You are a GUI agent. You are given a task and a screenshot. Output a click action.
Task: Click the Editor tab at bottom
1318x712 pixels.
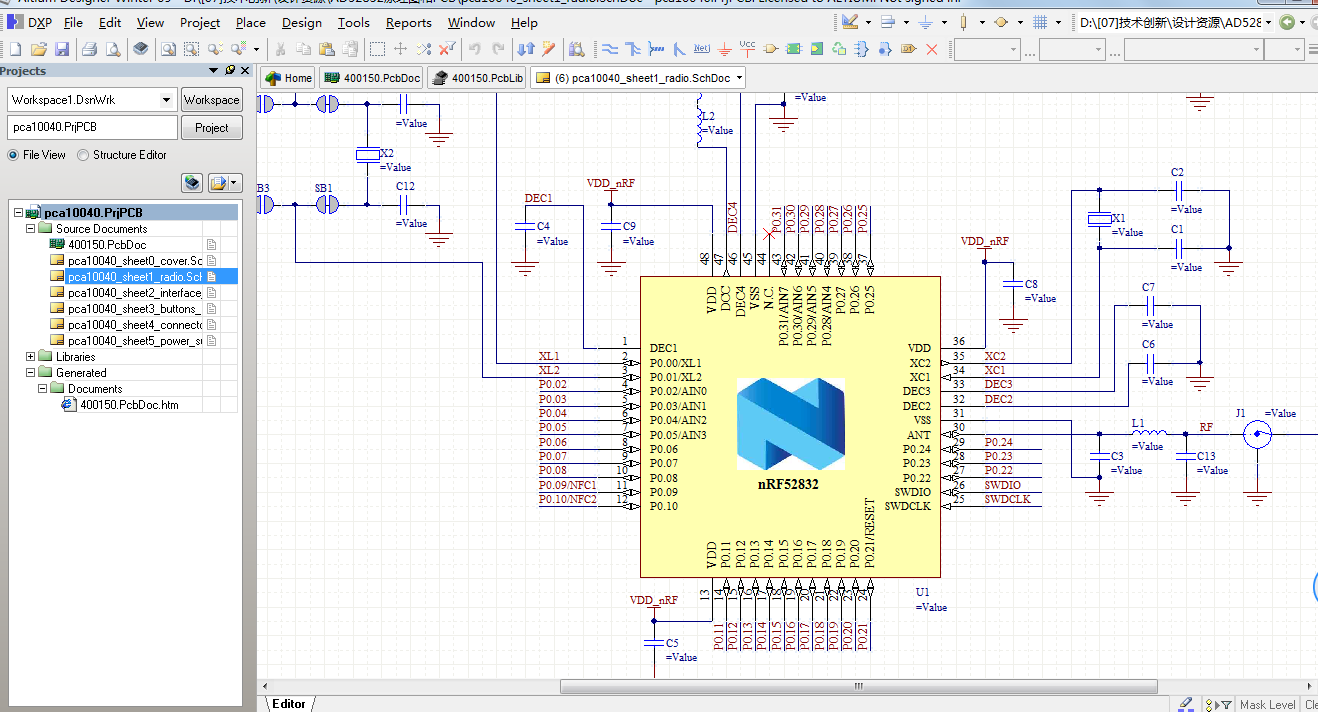click(288, 704)
